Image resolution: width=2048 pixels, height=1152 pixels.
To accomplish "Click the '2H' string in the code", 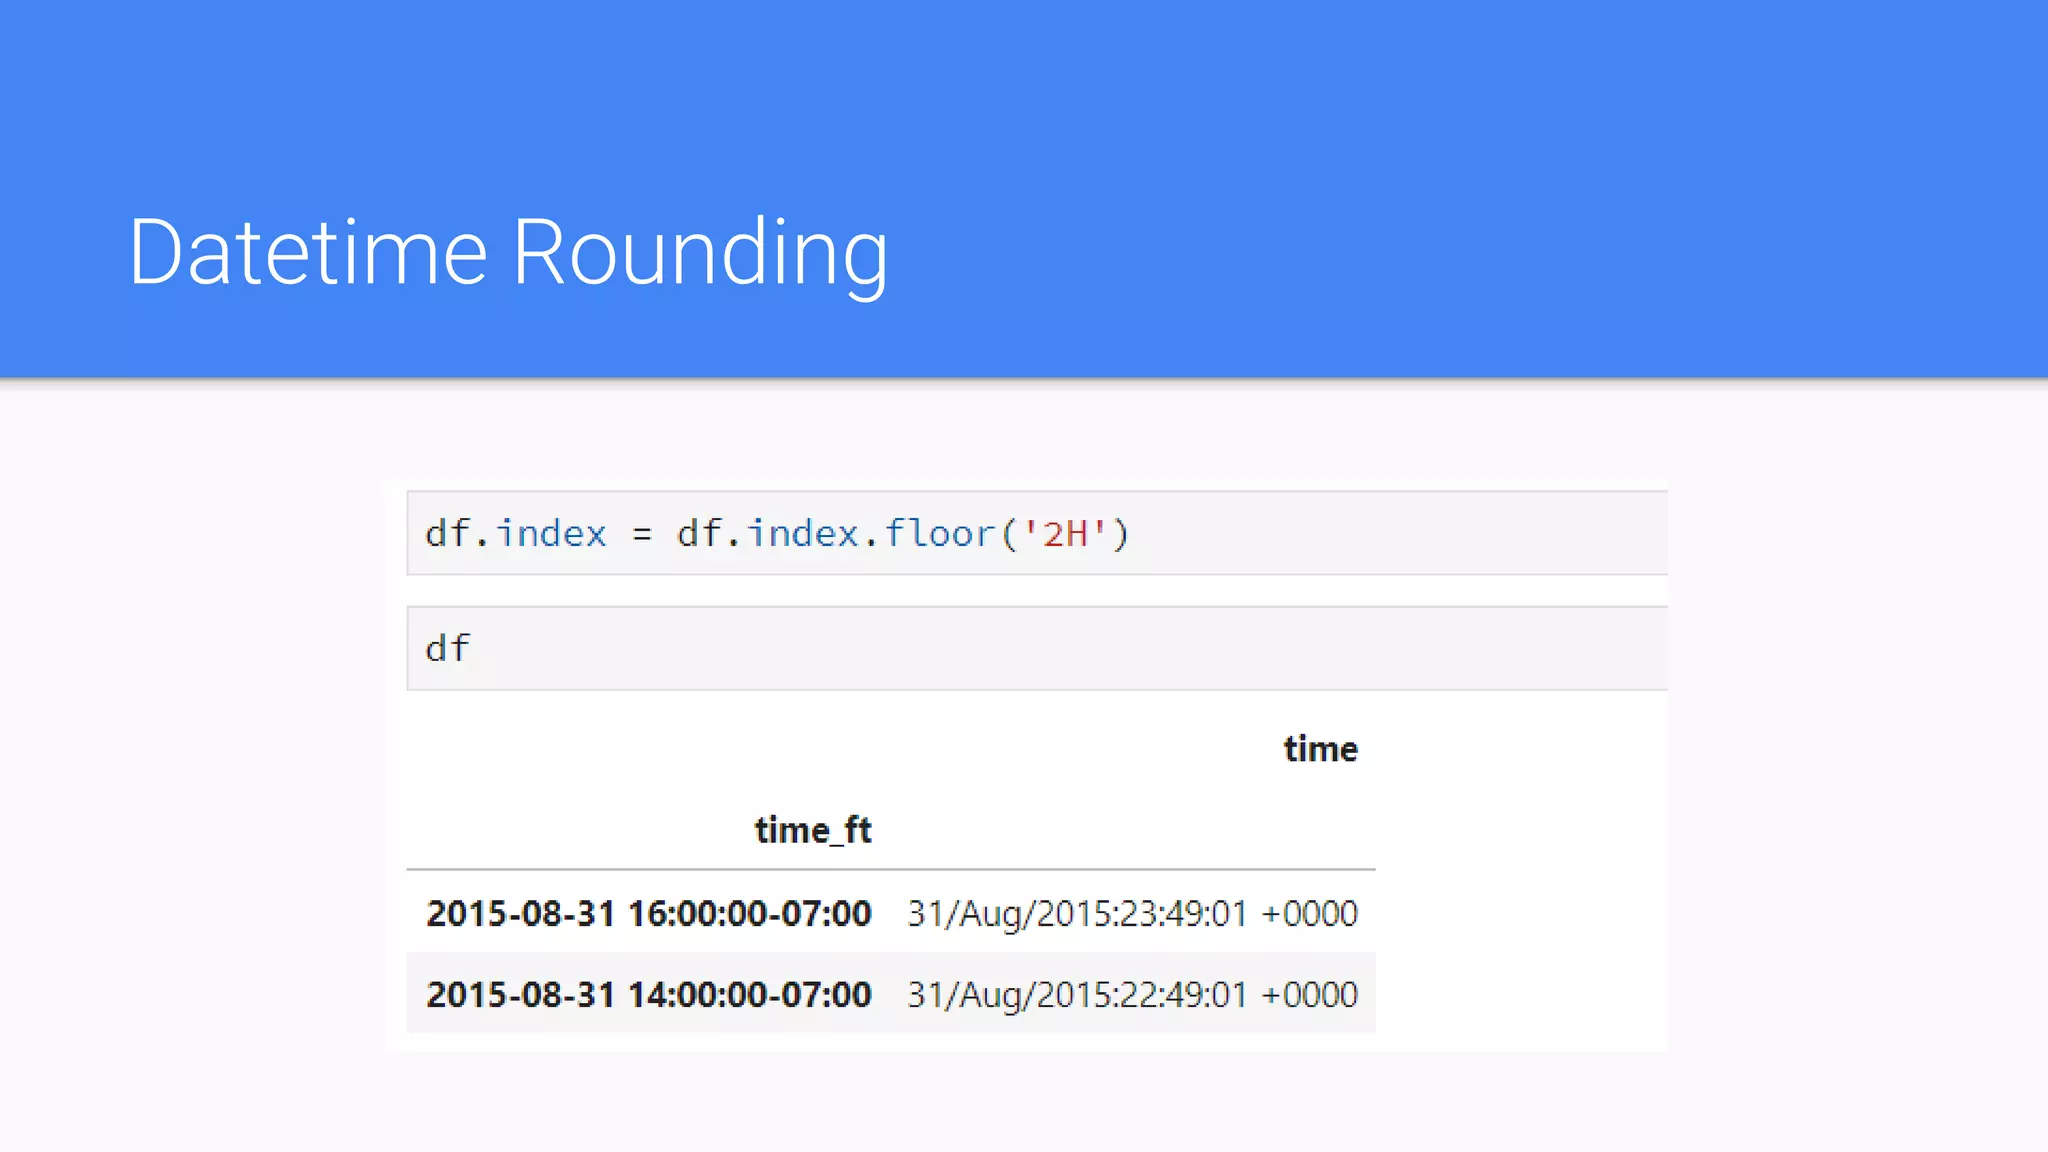I will tap(1066, 534).
